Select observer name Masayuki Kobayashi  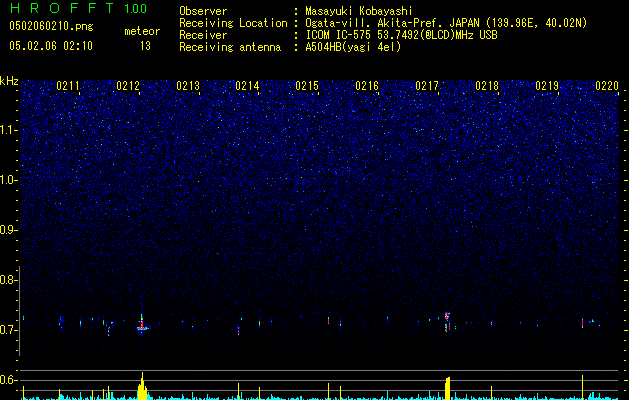(x=359, y=11)
